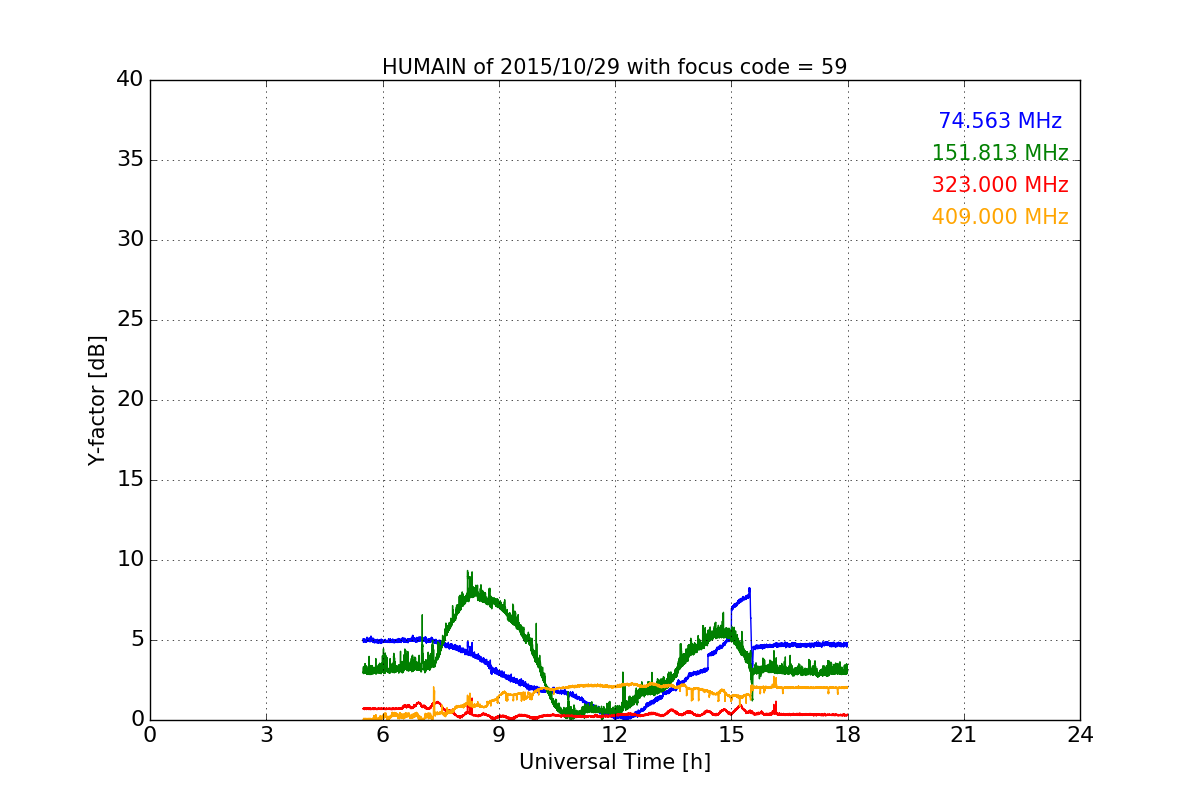
Task: Select the green '151.813 MHz' legend label
Action: tap(1000, 153)
